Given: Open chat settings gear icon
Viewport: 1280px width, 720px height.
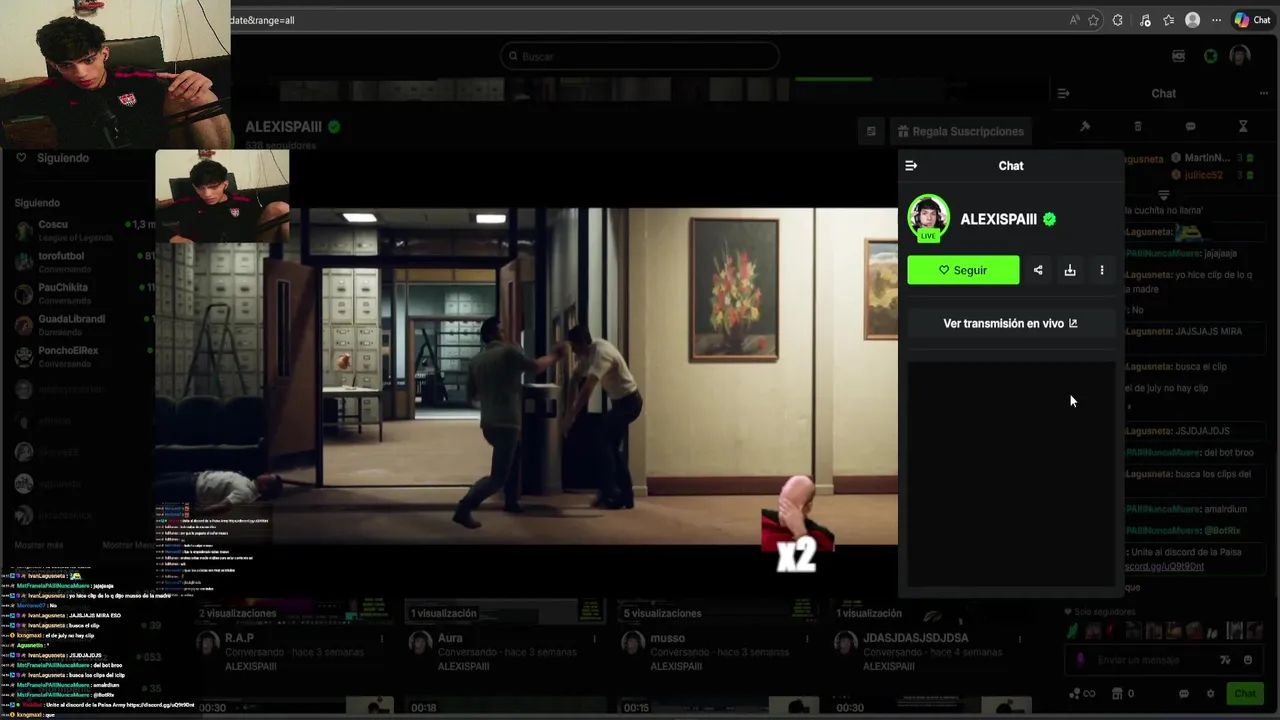Looking at the screenshot, I should pos(1210,694).
